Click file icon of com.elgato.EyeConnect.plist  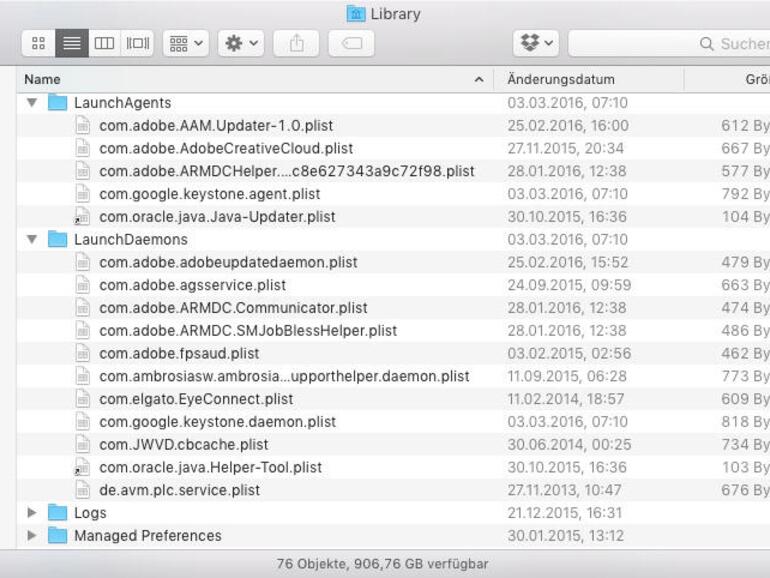click(83, 399)
